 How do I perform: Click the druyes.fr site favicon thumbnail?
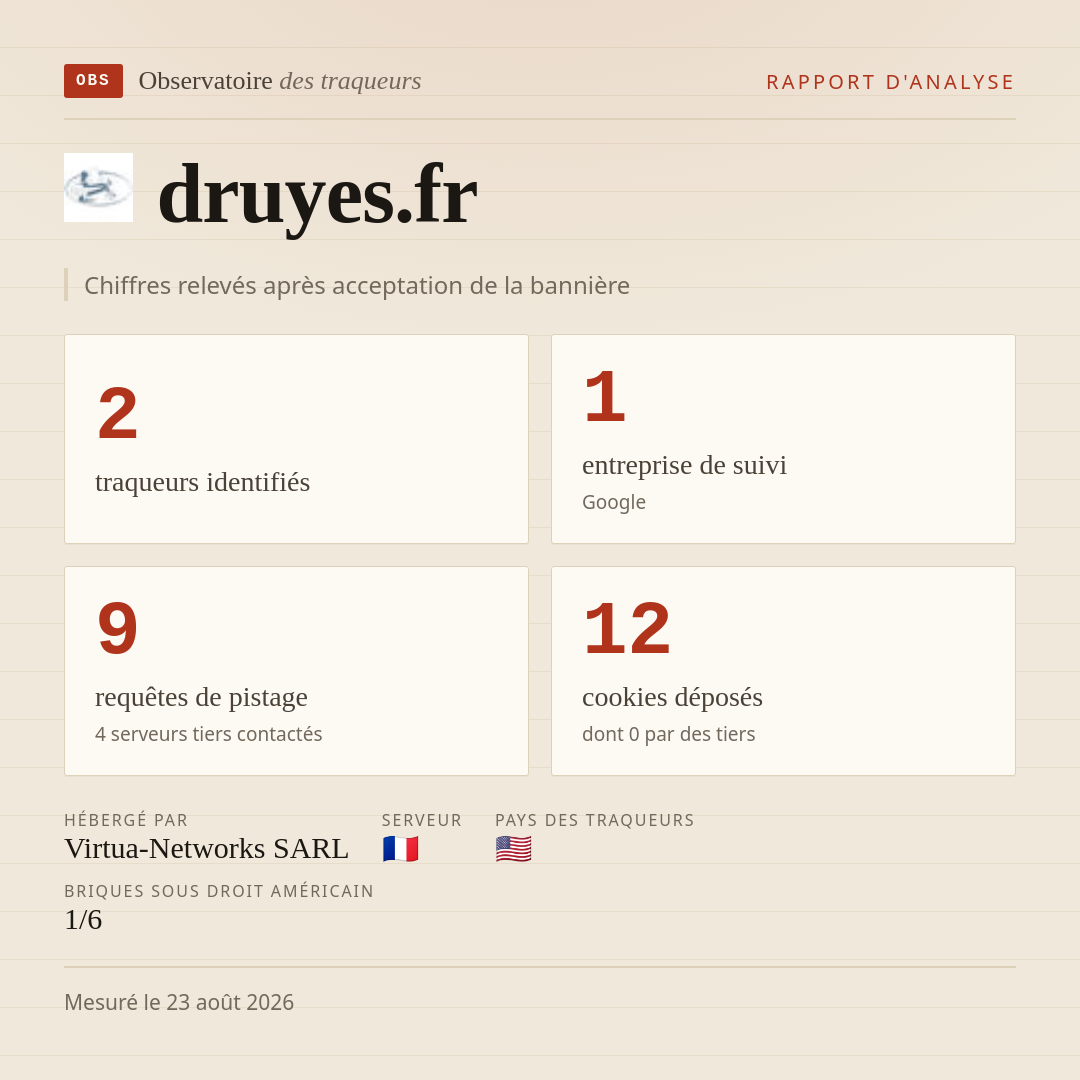[x=98, y=187]
